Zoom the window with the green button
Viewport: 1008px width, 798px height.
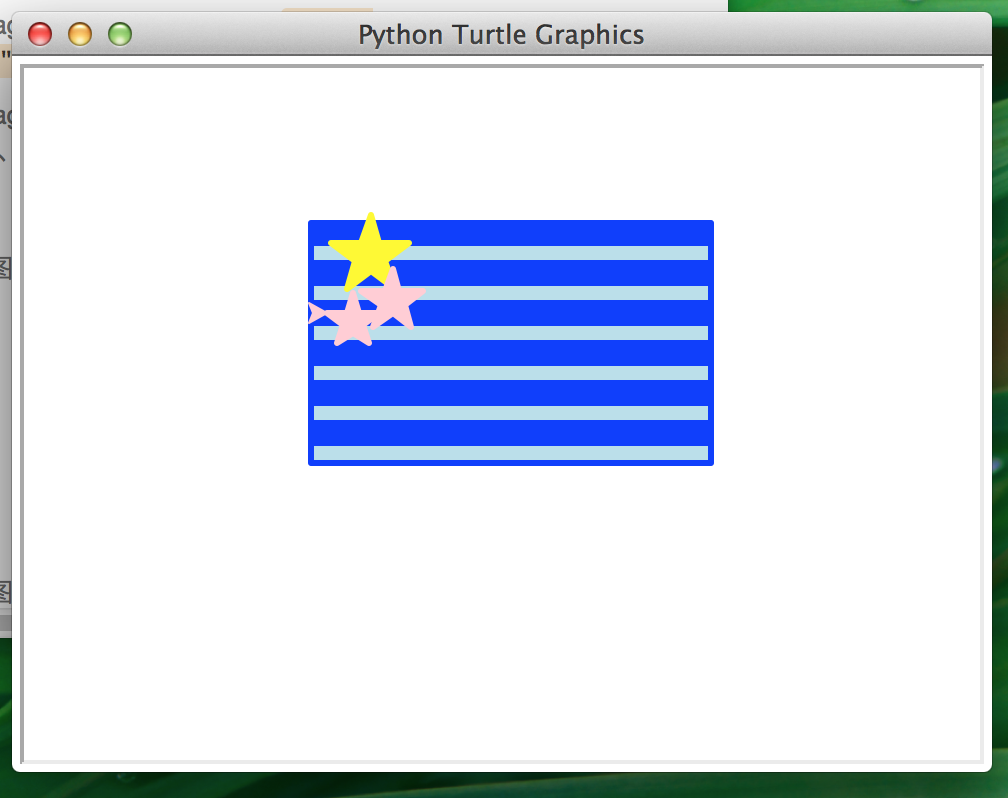pos(120,35)
